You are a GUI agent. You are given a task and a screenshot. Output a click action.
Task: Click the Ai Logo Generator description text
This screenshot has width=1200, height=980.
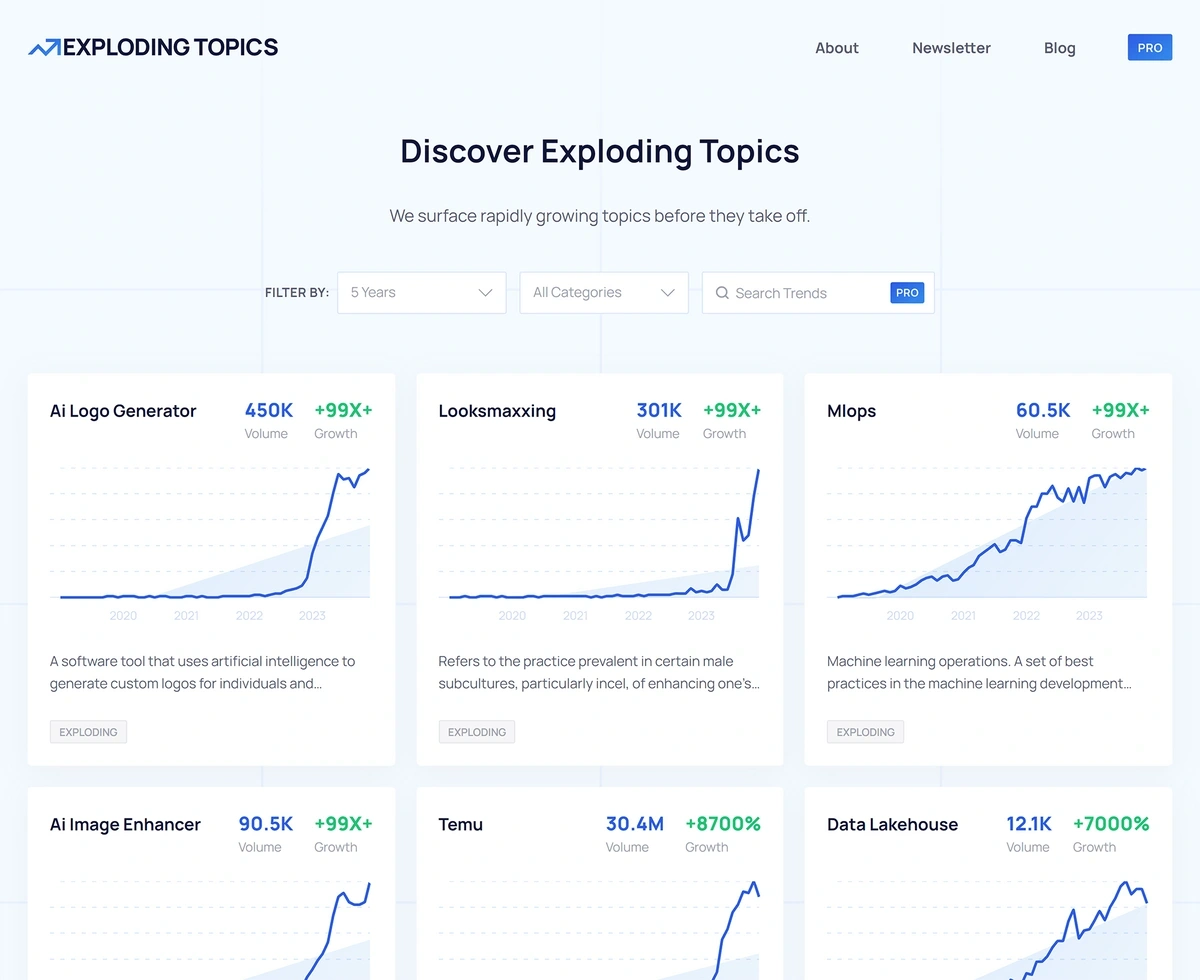(x=203, y=672)
